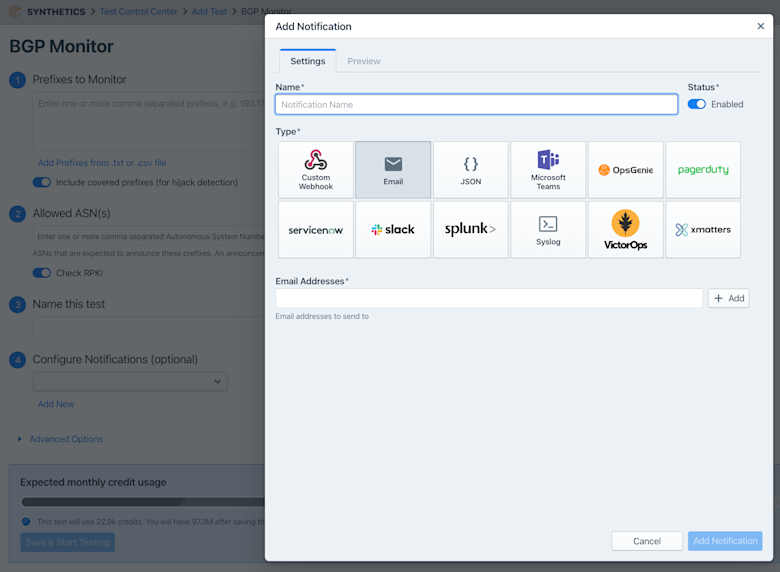Select the Splunk notification type
Image resolution: width=780 pixels, height=572 pixels.
tap(471, 229)
